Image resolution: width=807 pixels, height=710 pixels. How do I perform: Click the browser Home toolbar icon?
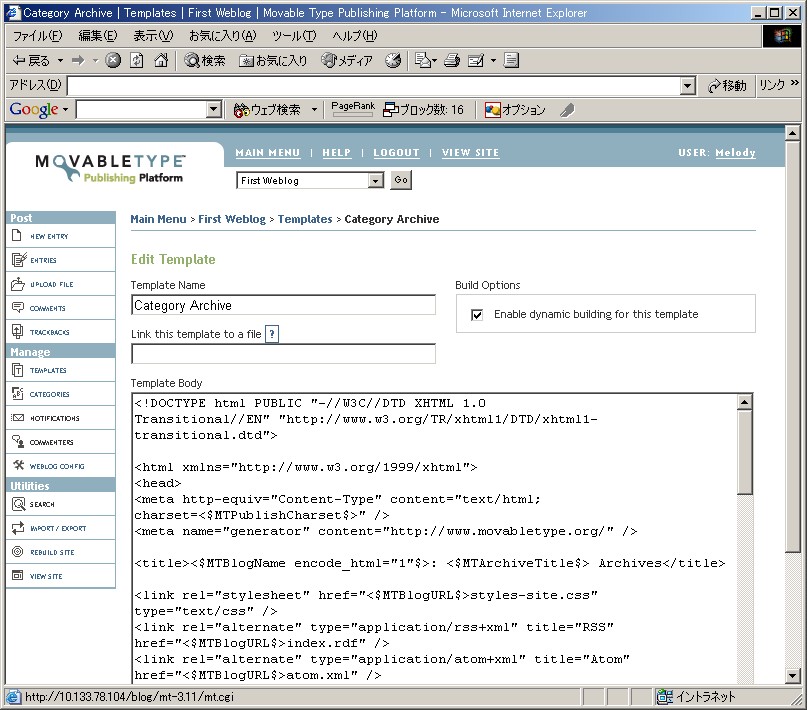[x=160, y=60]
